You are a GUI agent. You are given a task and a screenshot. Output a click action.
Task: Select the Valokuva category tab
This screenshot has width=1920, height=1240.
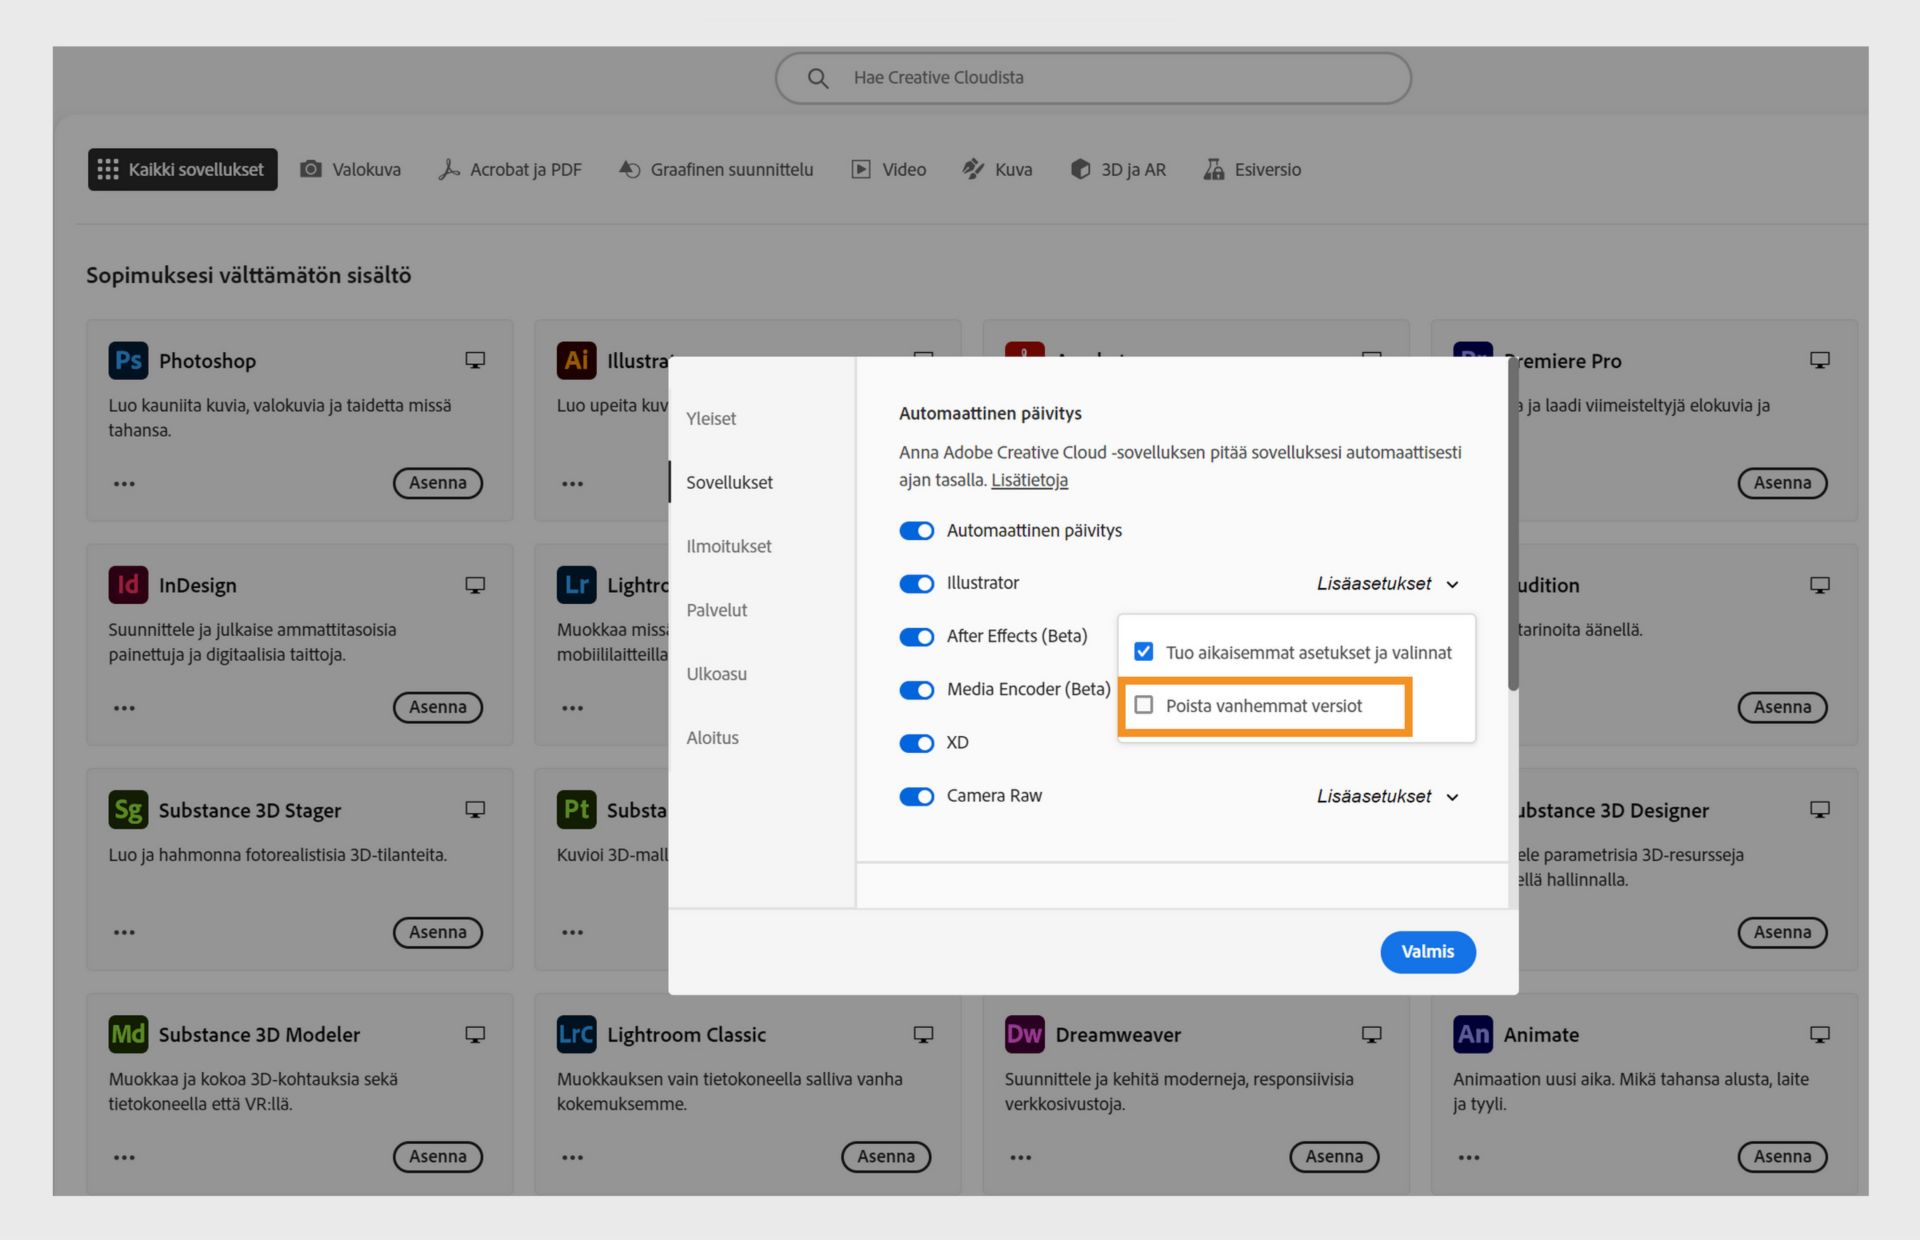coord(351,170)
